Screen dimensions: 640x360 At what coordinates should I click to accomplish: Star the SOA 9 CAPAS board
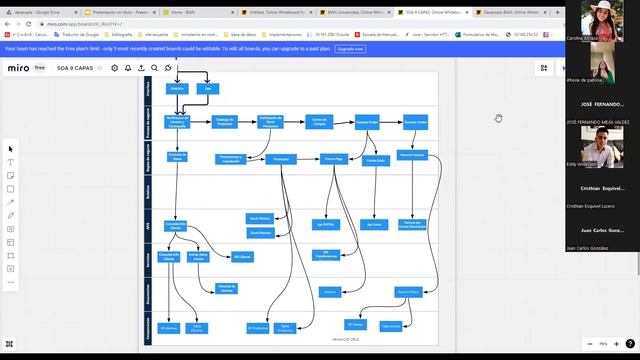tap(100, 68)
